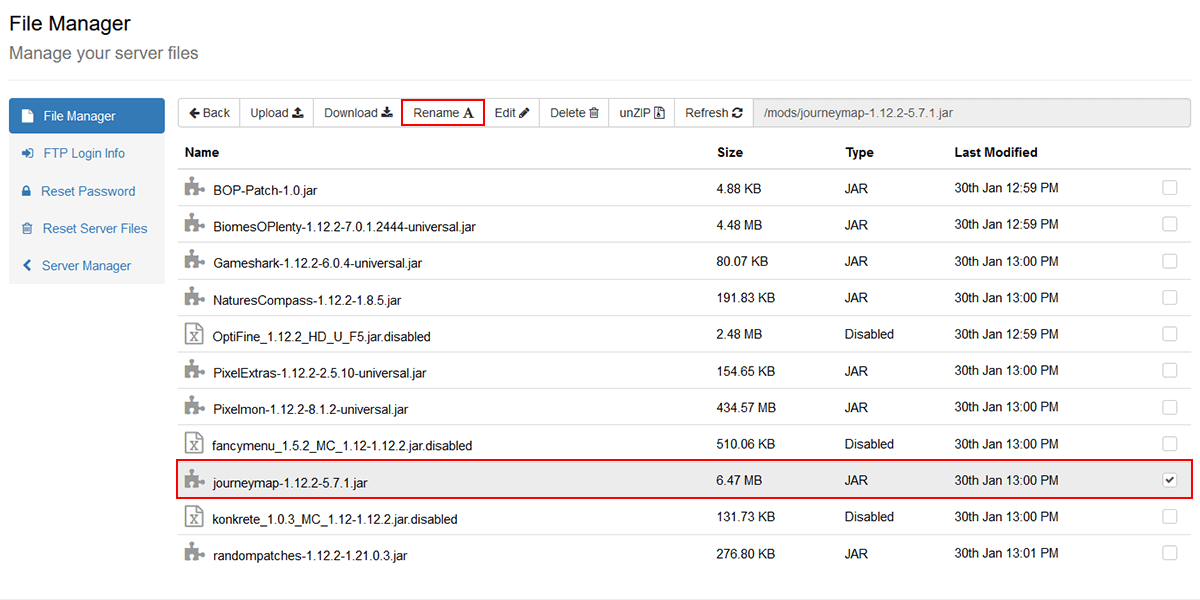
Task: Refresh the file list
Action: point(714,113)
